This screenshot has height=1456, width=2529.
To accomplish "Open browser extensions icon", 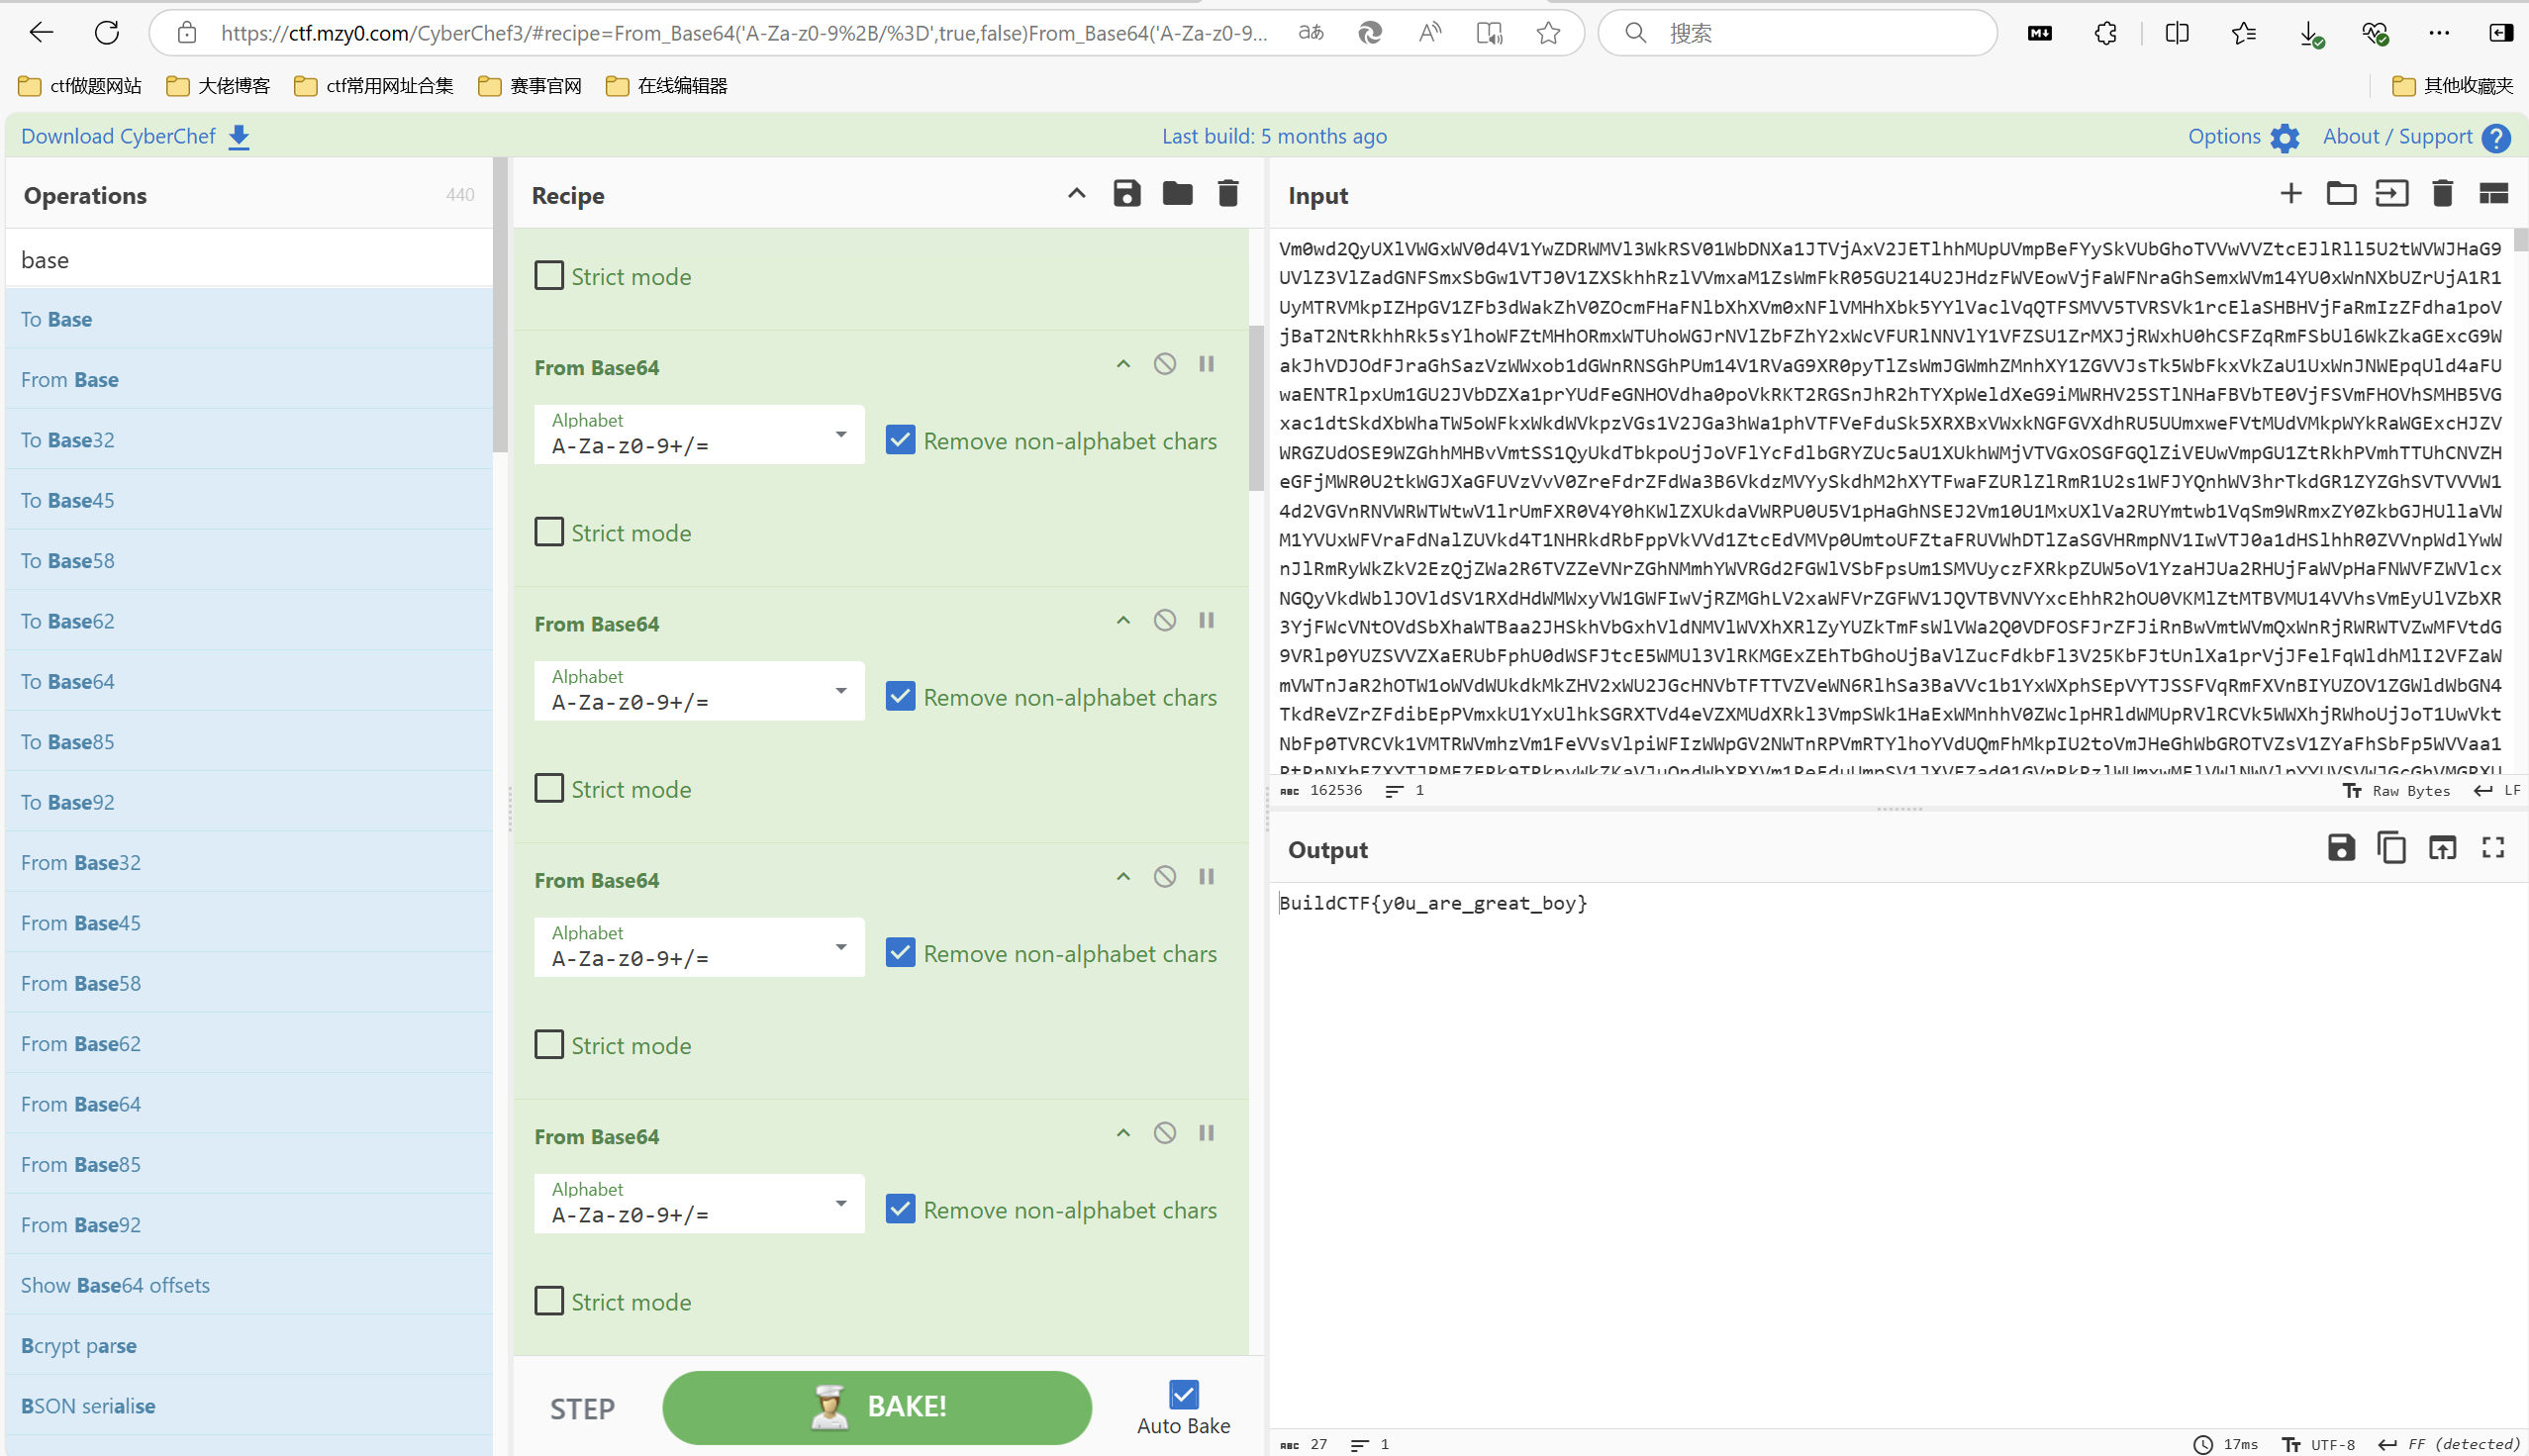I will coord(2105,33).
